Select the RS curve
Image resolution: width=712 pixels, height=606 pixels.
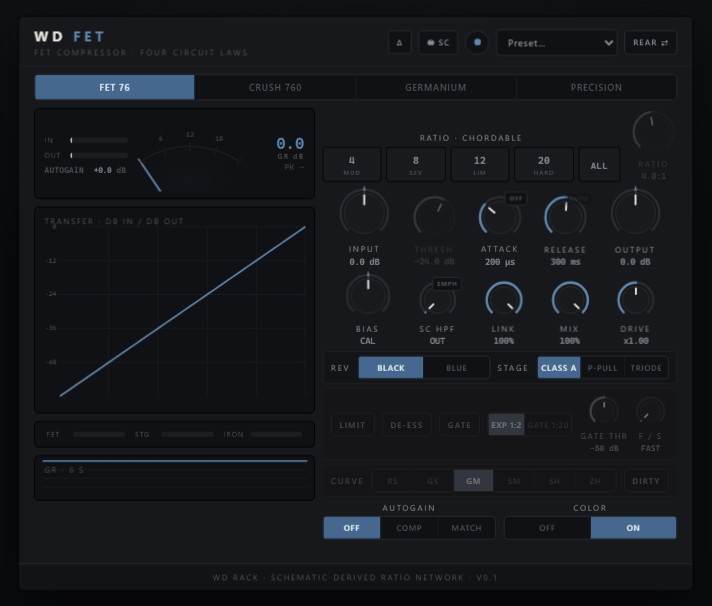pos(392,481)
